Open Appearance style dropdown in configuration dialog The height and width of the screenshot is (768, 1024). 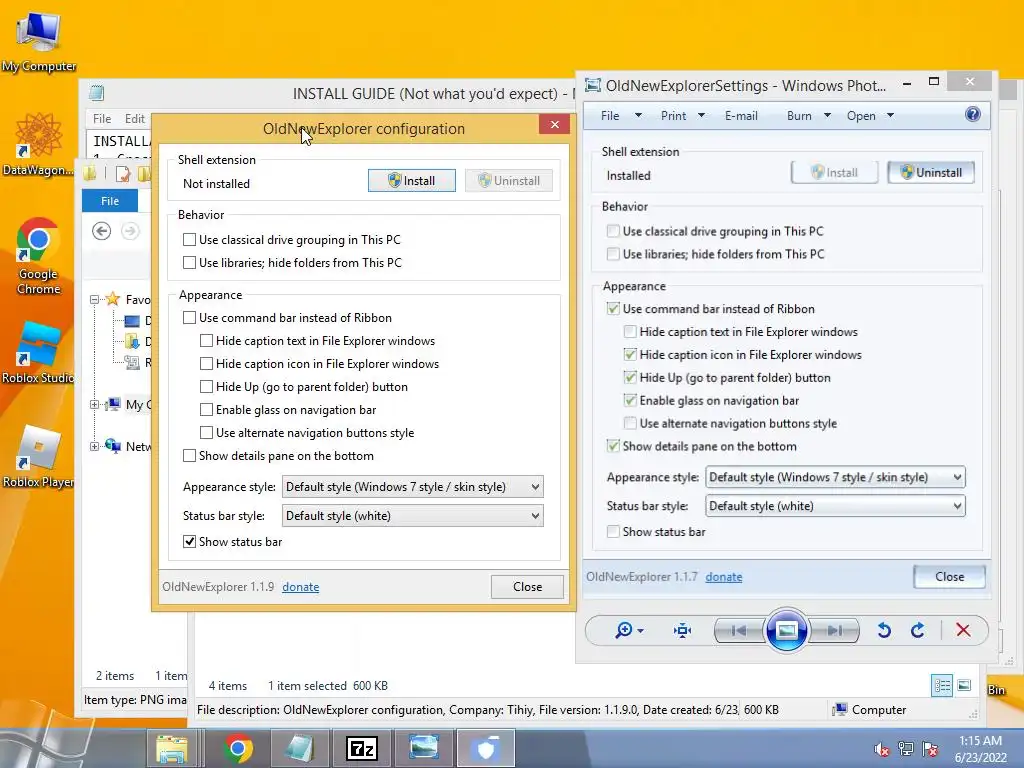pyautogui.click(x=413, y=487)
